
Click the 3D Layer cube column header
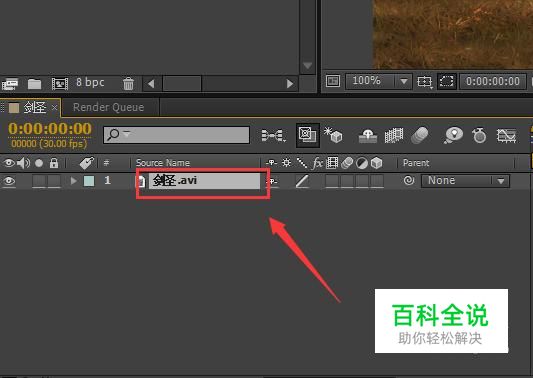point(377,163)
